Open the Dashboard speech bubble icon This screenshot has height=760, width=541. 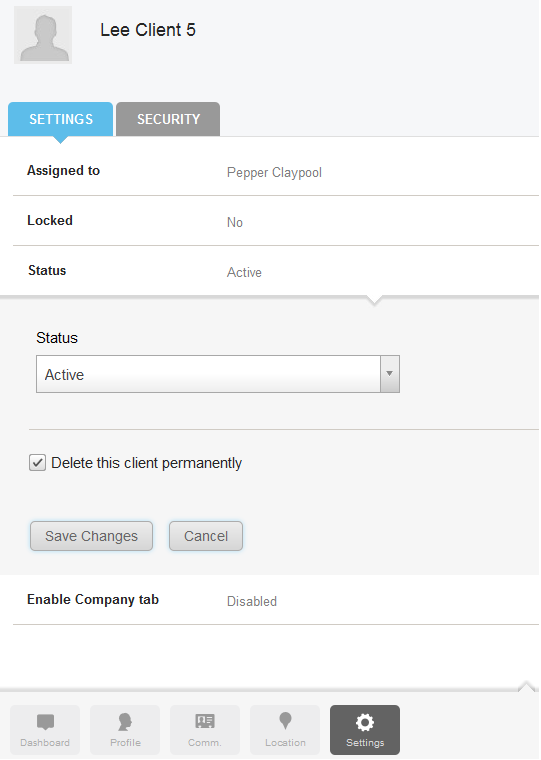[45, 722]
